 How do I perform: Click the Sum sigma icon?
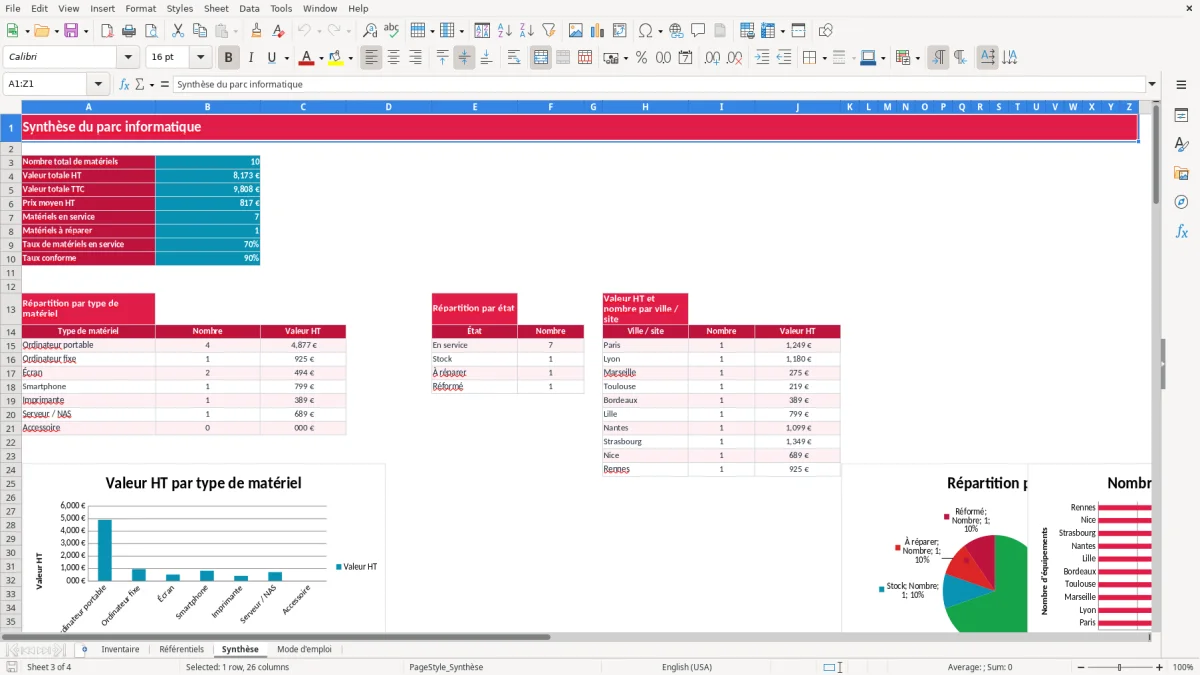139,85
